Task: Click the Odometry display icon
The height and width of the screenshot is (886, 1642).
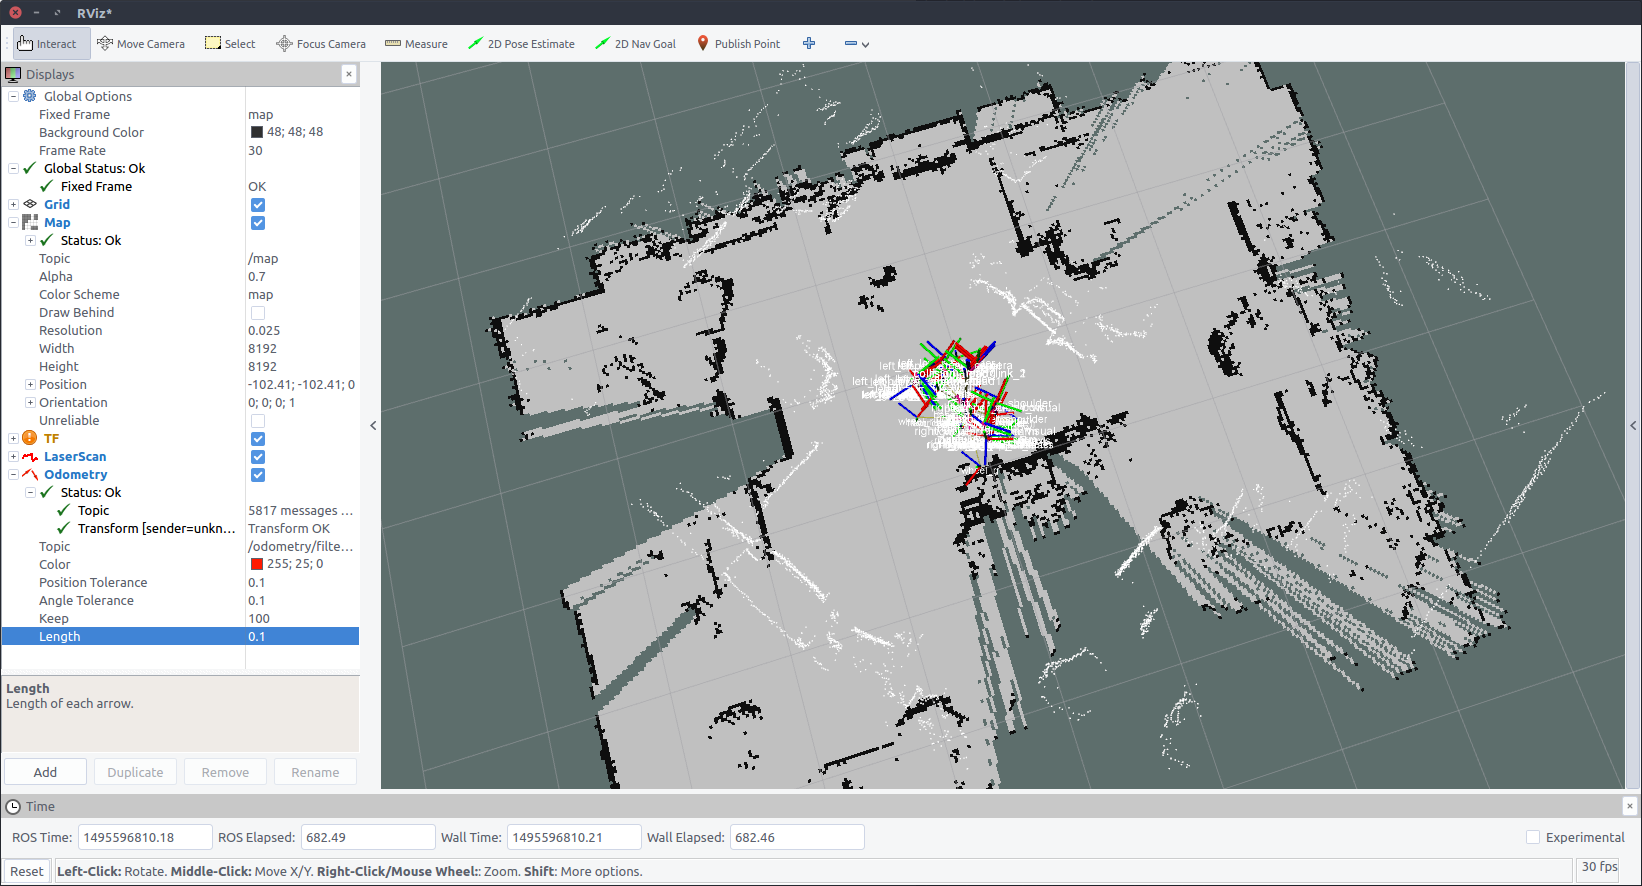Action: click(30, 474)
